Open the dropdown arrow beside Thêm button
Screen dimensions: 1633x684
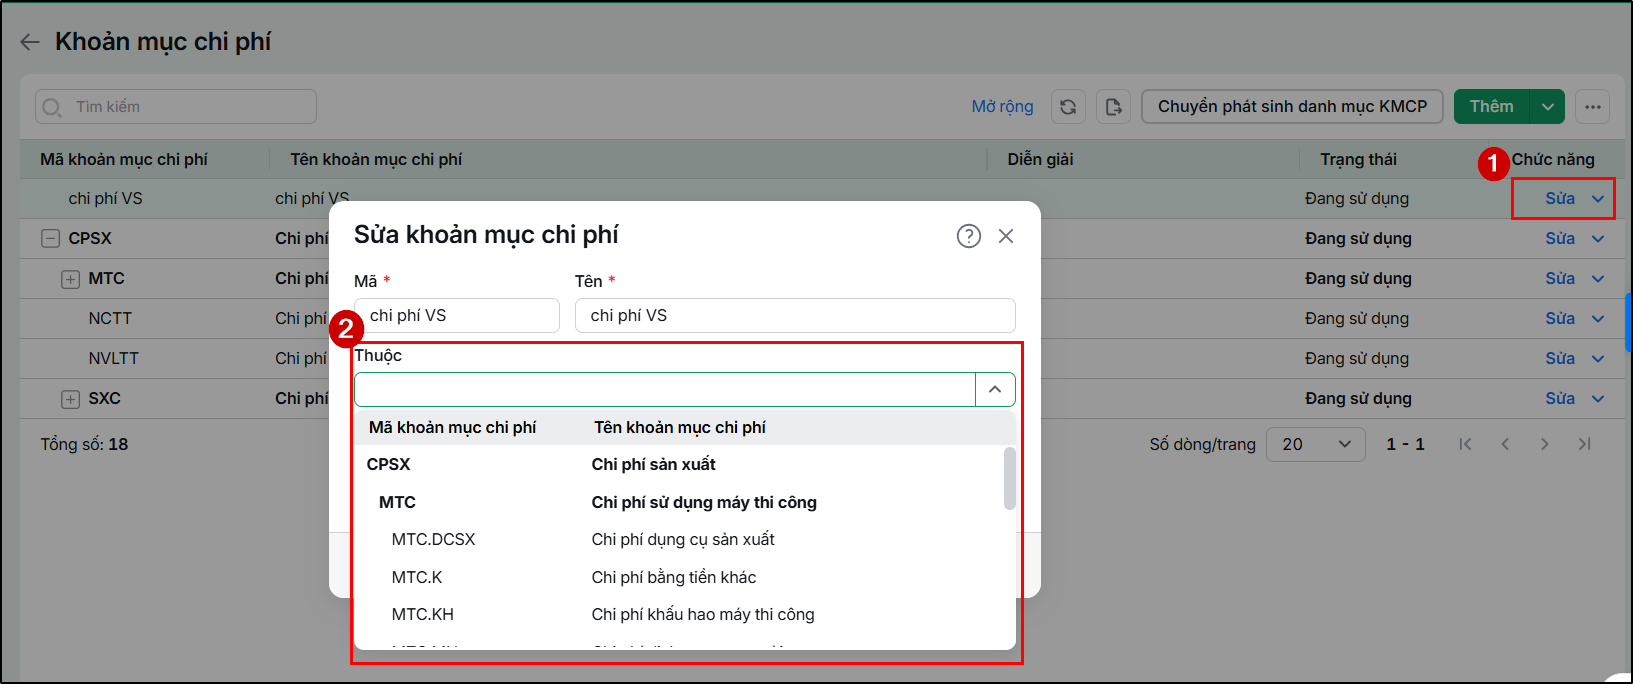point(1548,107)
